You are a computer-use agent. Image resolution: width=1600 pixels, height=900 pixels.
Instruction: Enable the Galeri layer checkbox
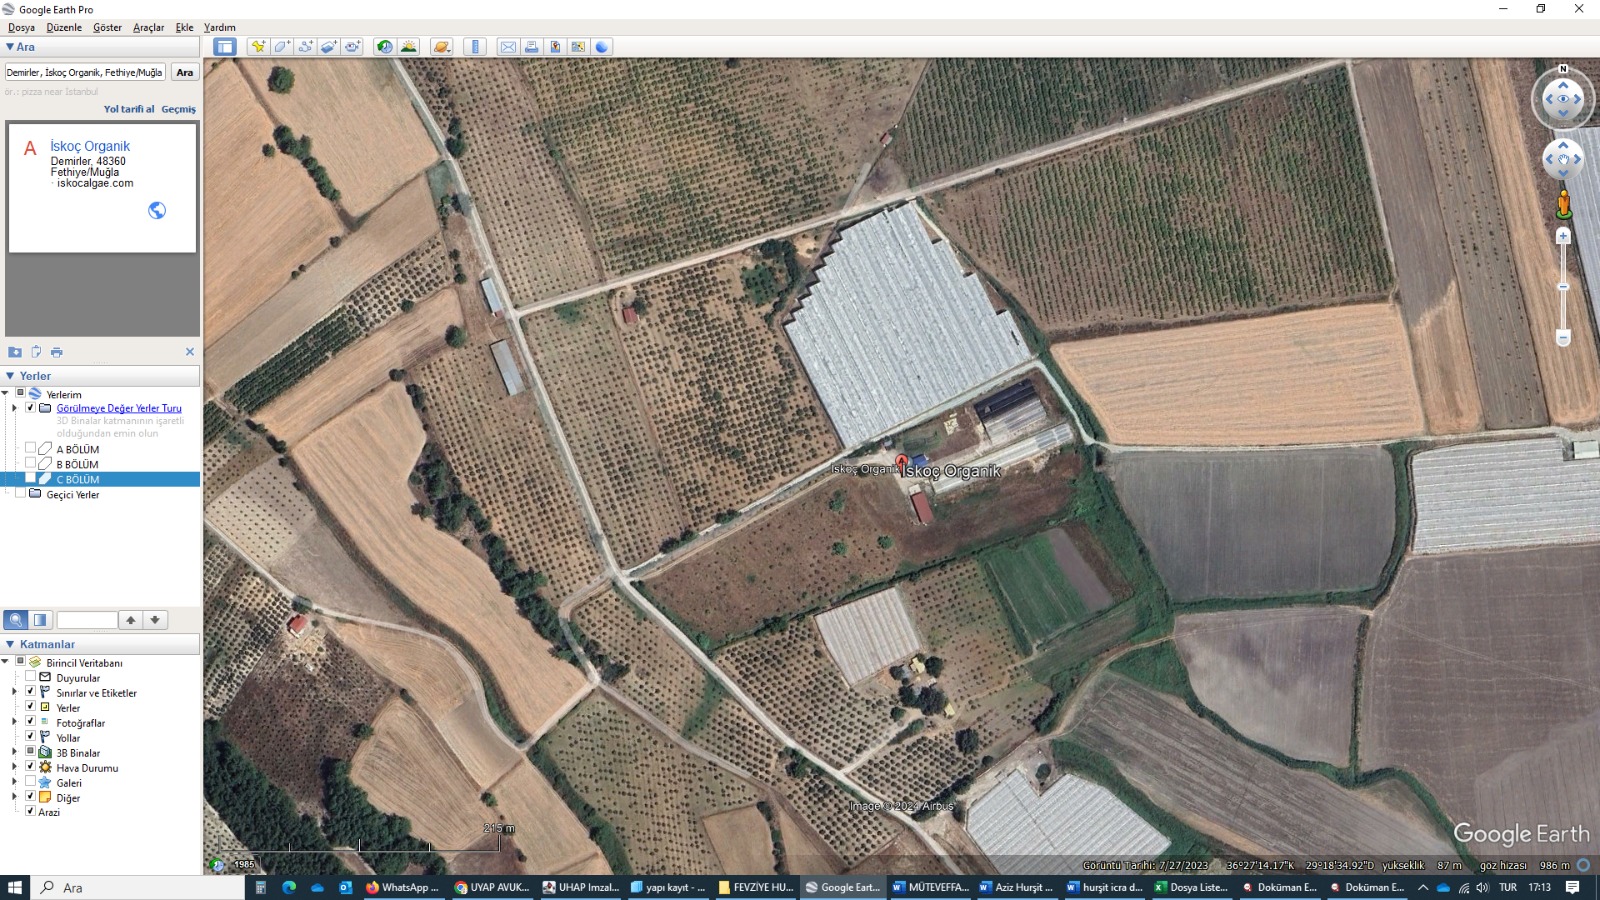coord(30,783)
